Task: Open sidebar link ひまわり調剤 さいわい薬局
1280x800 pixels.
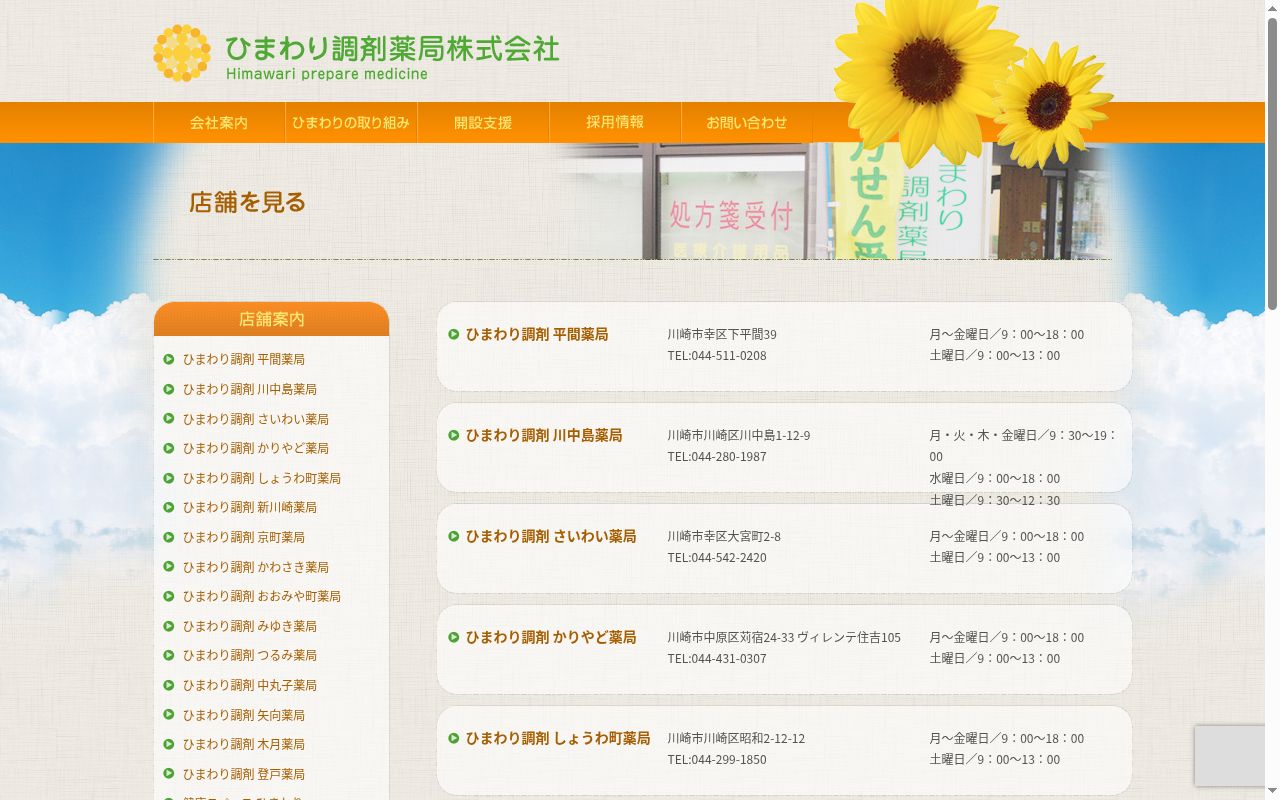Action: (x=255, y=419)
